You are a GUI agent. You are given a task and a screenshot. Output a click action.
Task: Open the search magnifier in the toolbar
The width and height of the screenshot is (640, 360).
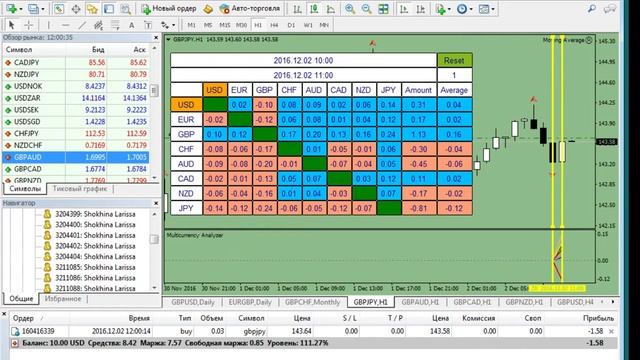(592, 9)
